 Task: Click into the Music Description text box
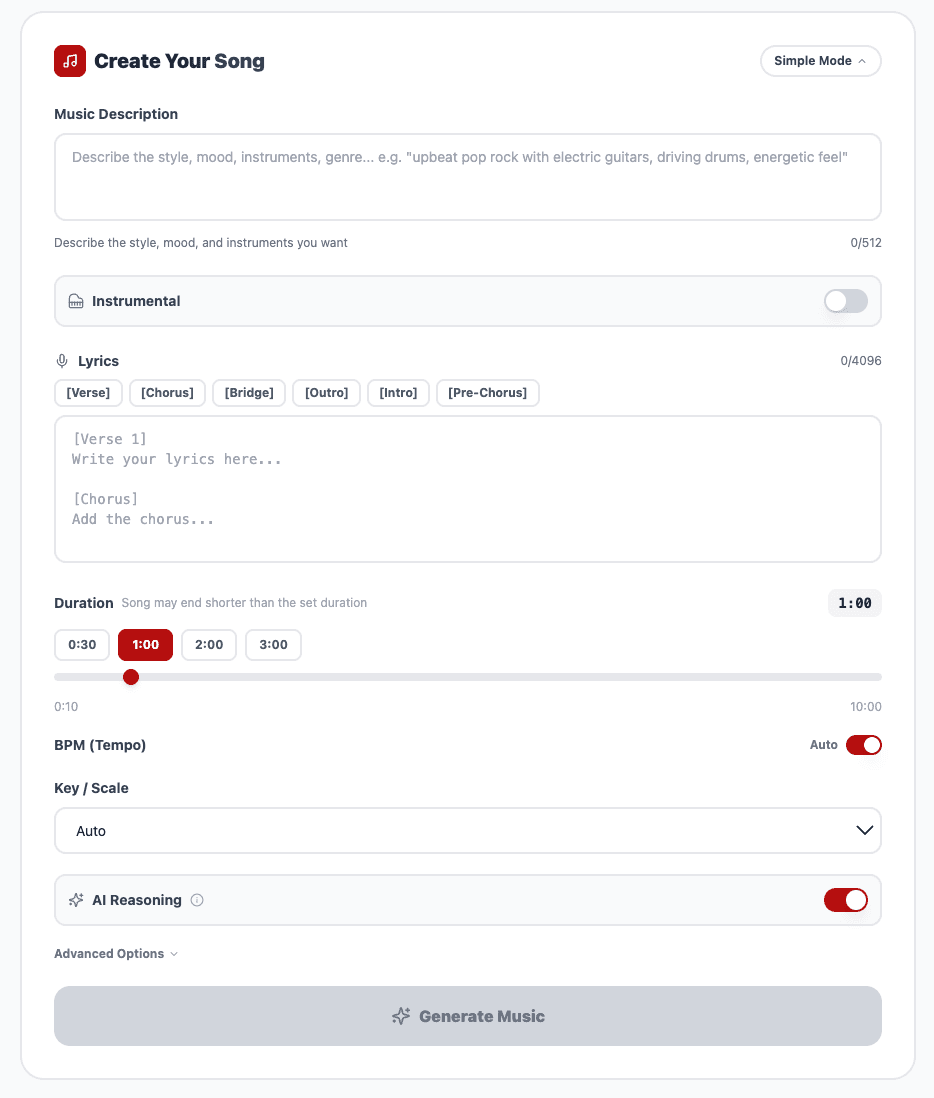467,177
